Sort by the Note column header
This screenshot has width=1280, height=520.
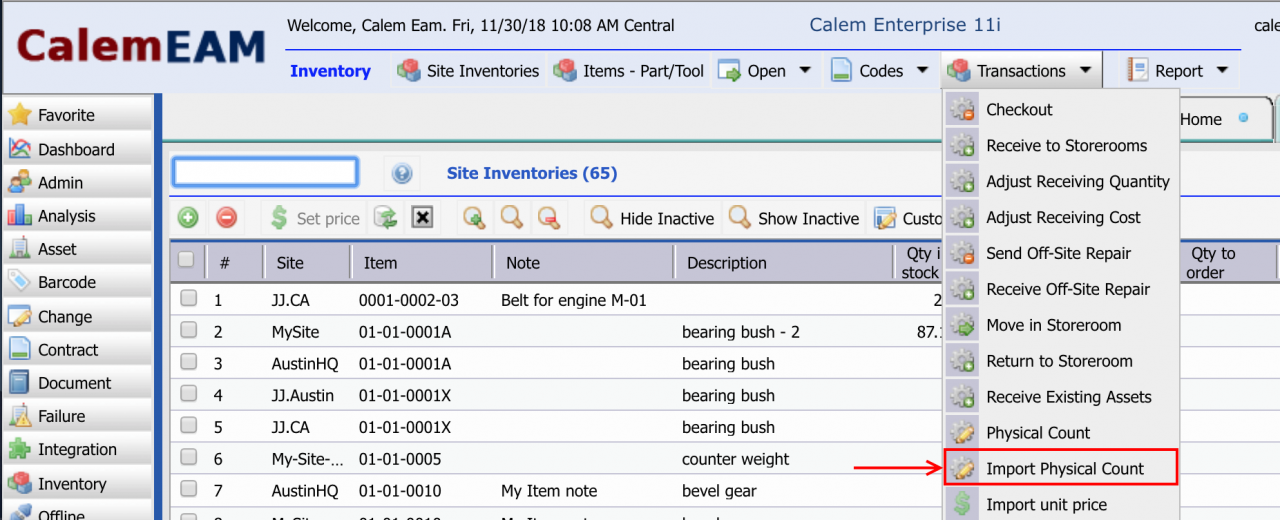coord(584,263)
